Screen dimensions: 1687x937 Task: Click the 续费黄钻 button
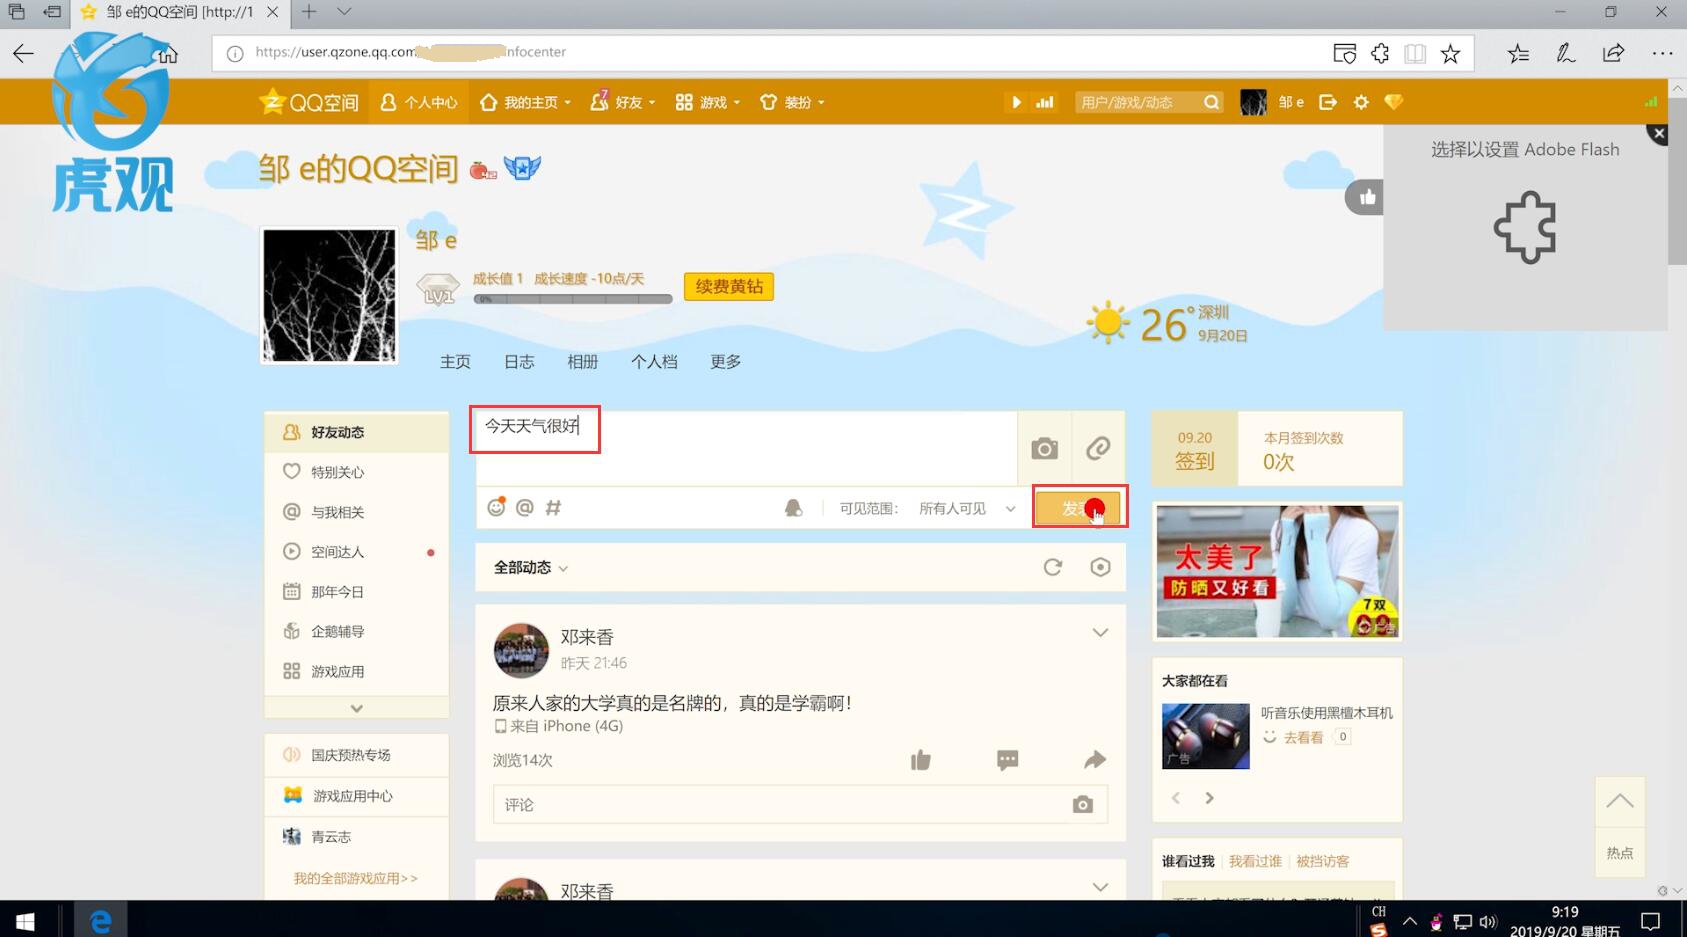(x=729, y=287)
